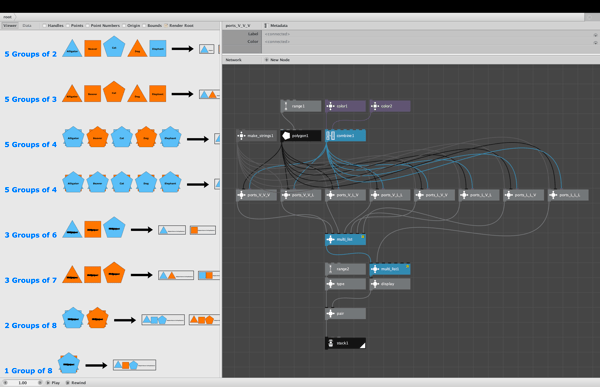The width and height of the screenshot is (600, 387).
Task: Click the New Node button label
Action: coord(280,60)
